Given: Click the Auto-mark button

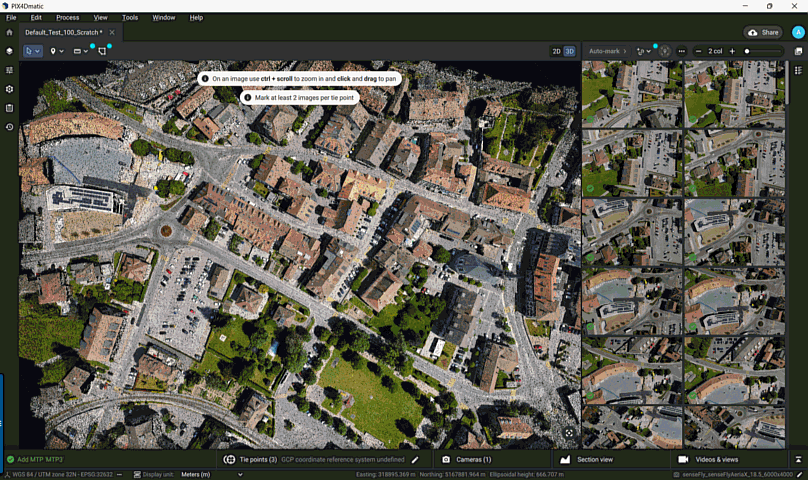Looking at the screenshot, I should pos(604,51).
